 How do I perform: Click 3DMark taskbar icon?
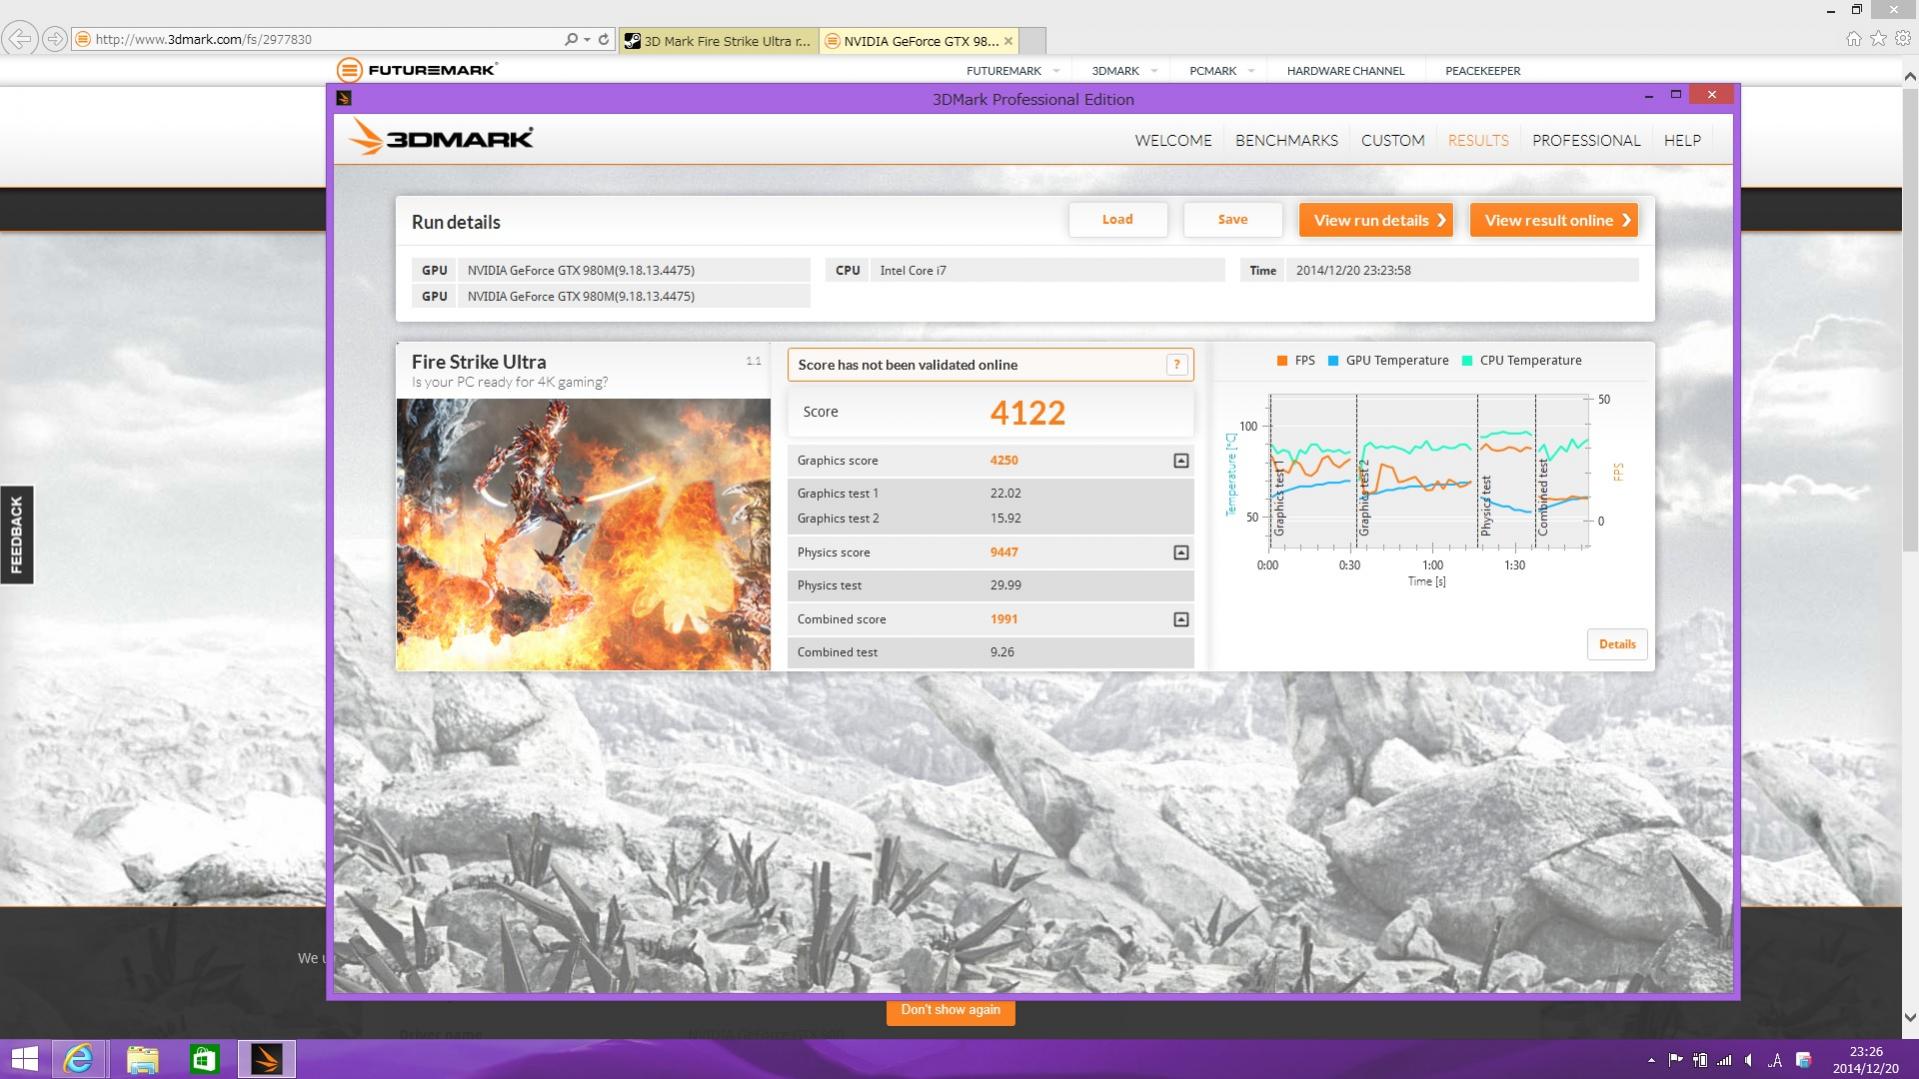click(x=266, y=1059)
